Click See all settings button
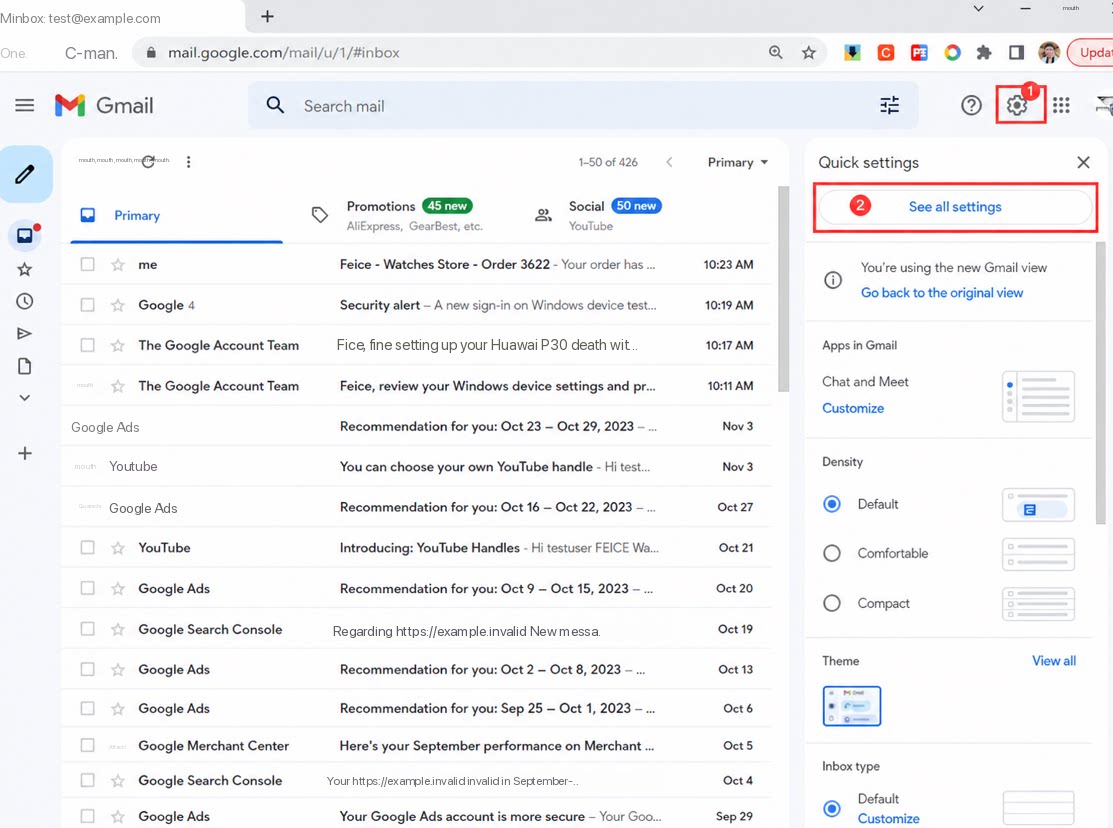This screenshot has width=1113, height=828. tap(955, 207)
